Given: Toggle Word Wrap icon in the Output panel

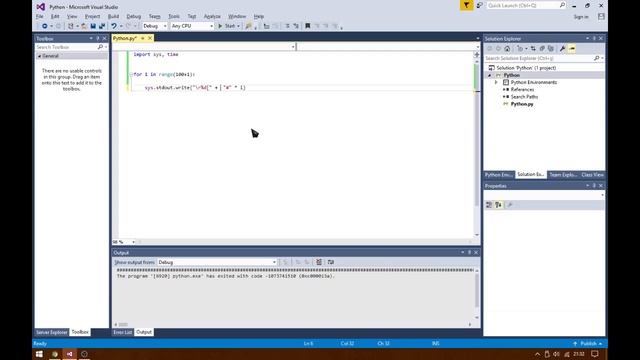Looking at the screenshot, I should tap(331, 262).
